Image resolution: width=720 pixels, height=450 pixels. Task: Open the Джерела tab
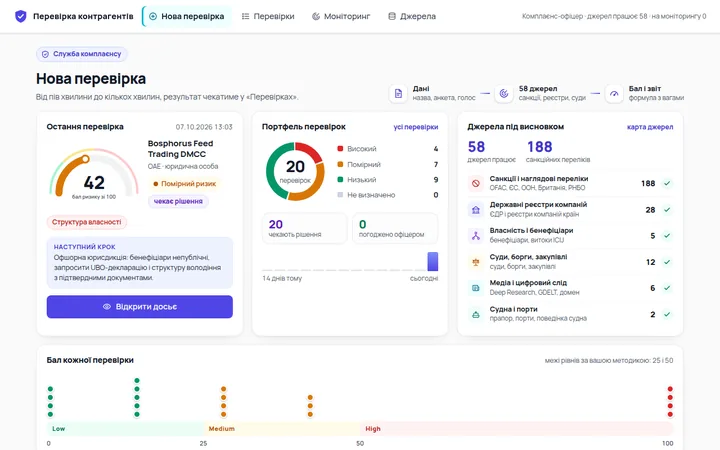(412, 17)
